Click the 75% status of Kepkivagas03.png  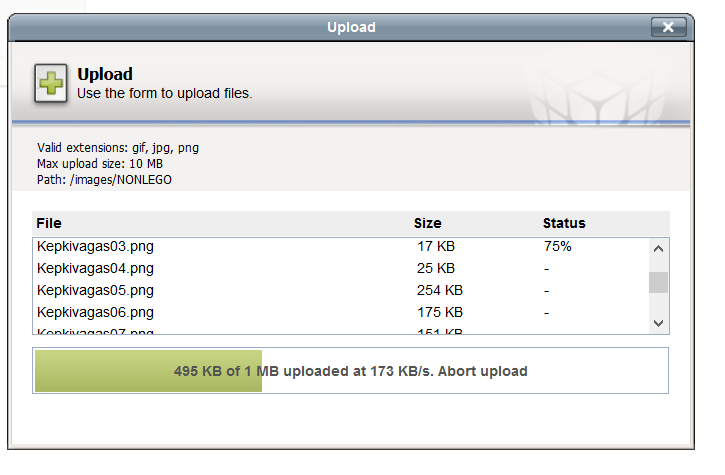(x=558, y=246)
